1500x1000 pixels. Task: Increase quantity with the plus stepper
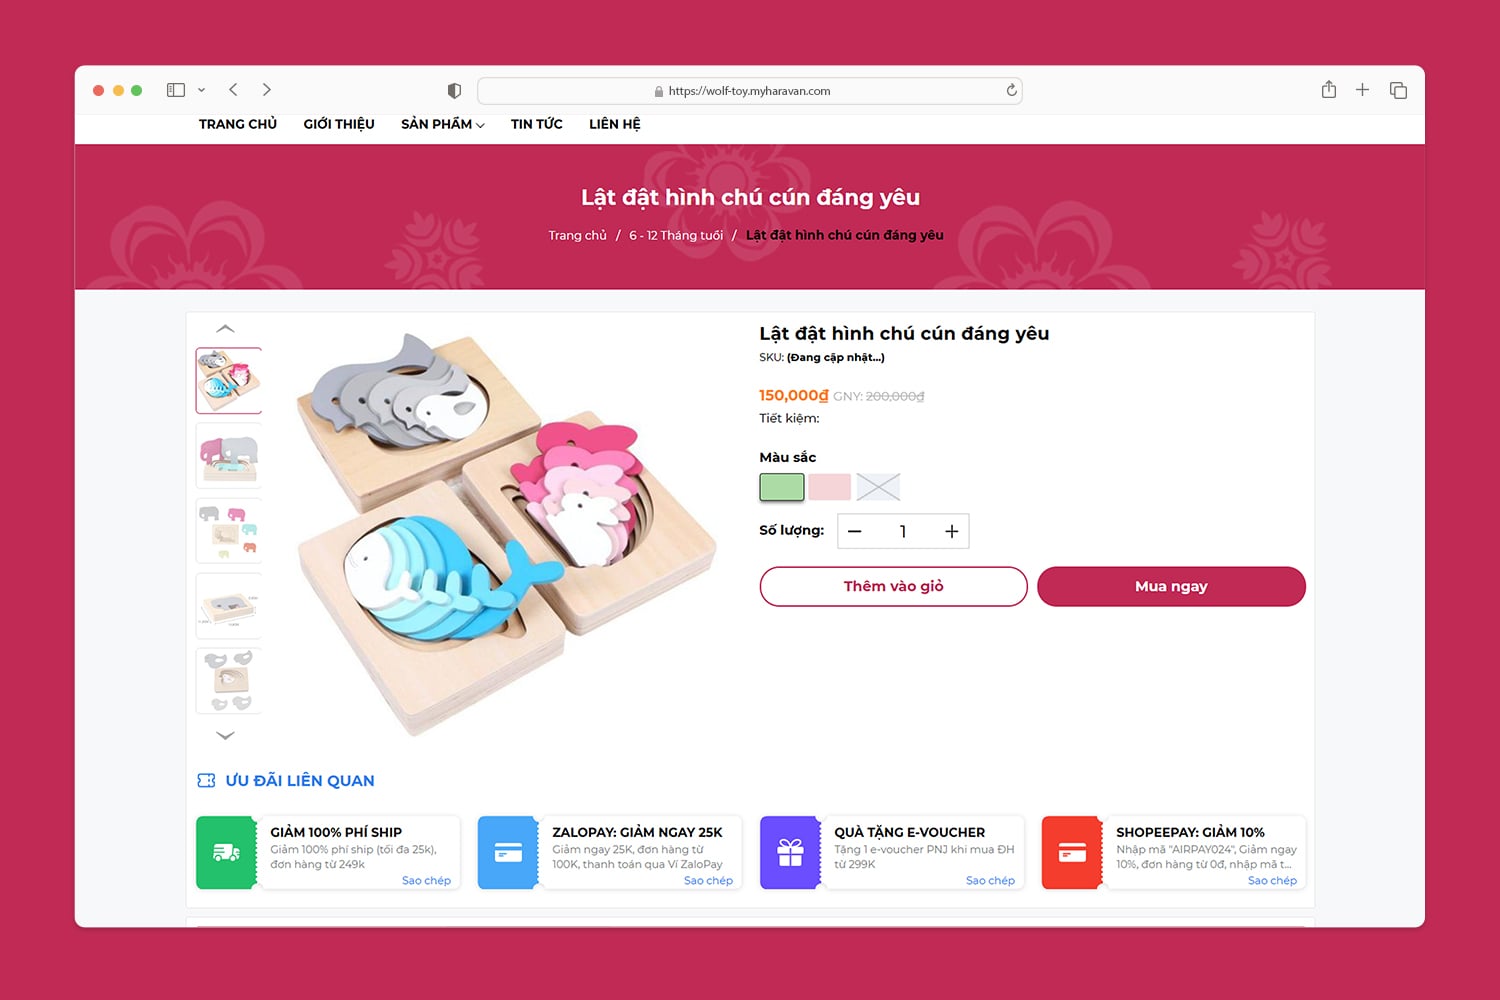pyautogui.click(x=952, y=531)
